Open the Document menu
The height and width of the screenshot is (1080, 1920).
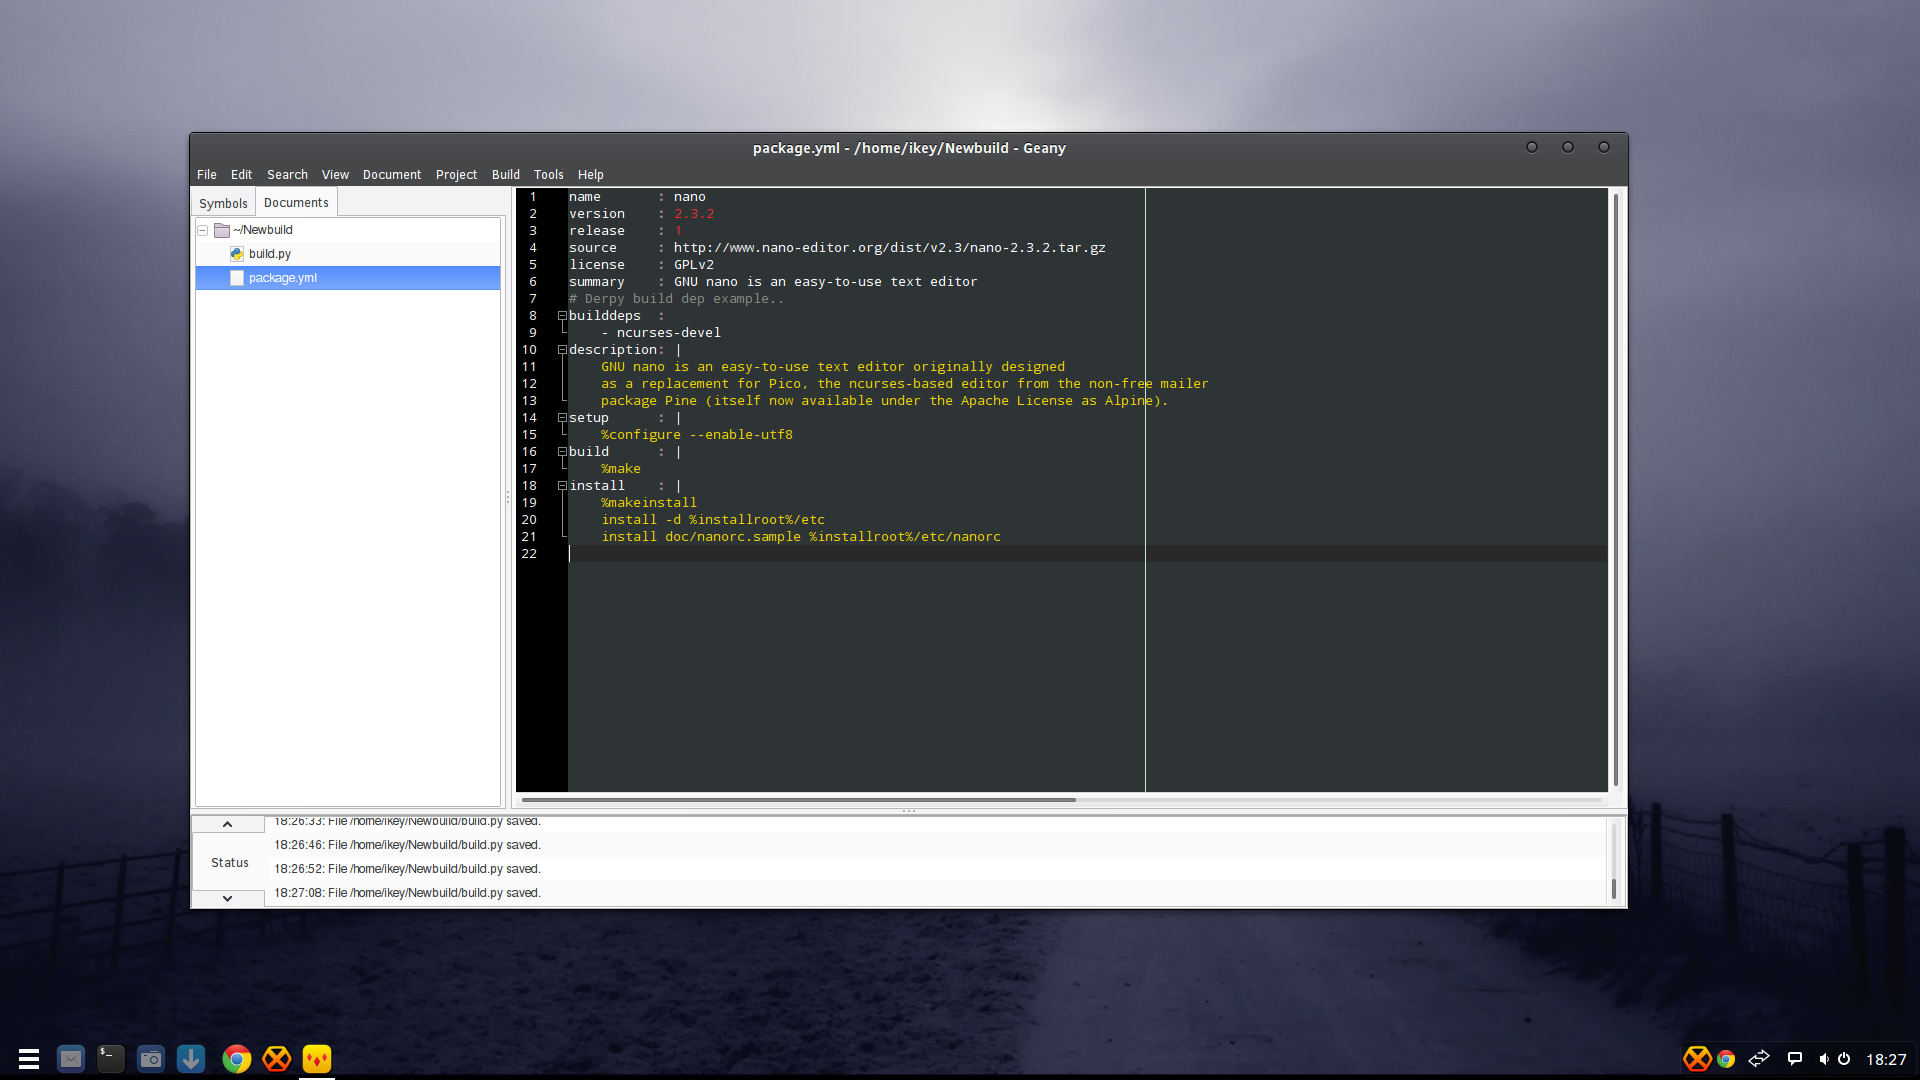pyautogui.click(x=392, y=174)
